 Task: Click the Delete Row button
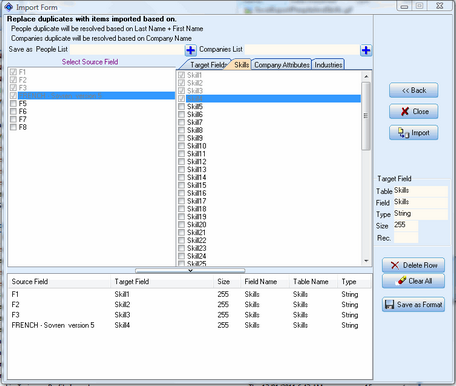pyautogui.click(x=413, y=265)
